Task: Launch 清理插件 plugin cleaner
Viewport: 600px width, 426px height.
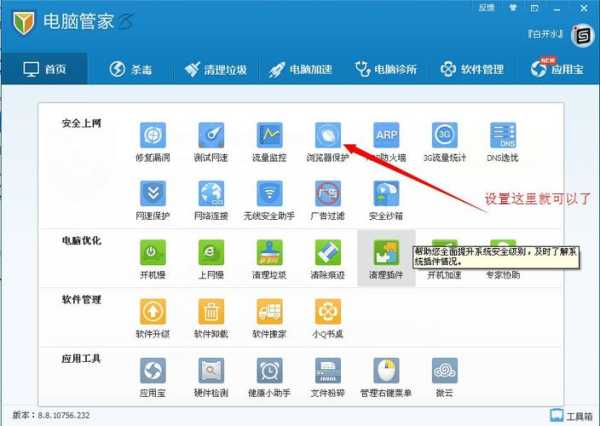Action: coord(386,253)
